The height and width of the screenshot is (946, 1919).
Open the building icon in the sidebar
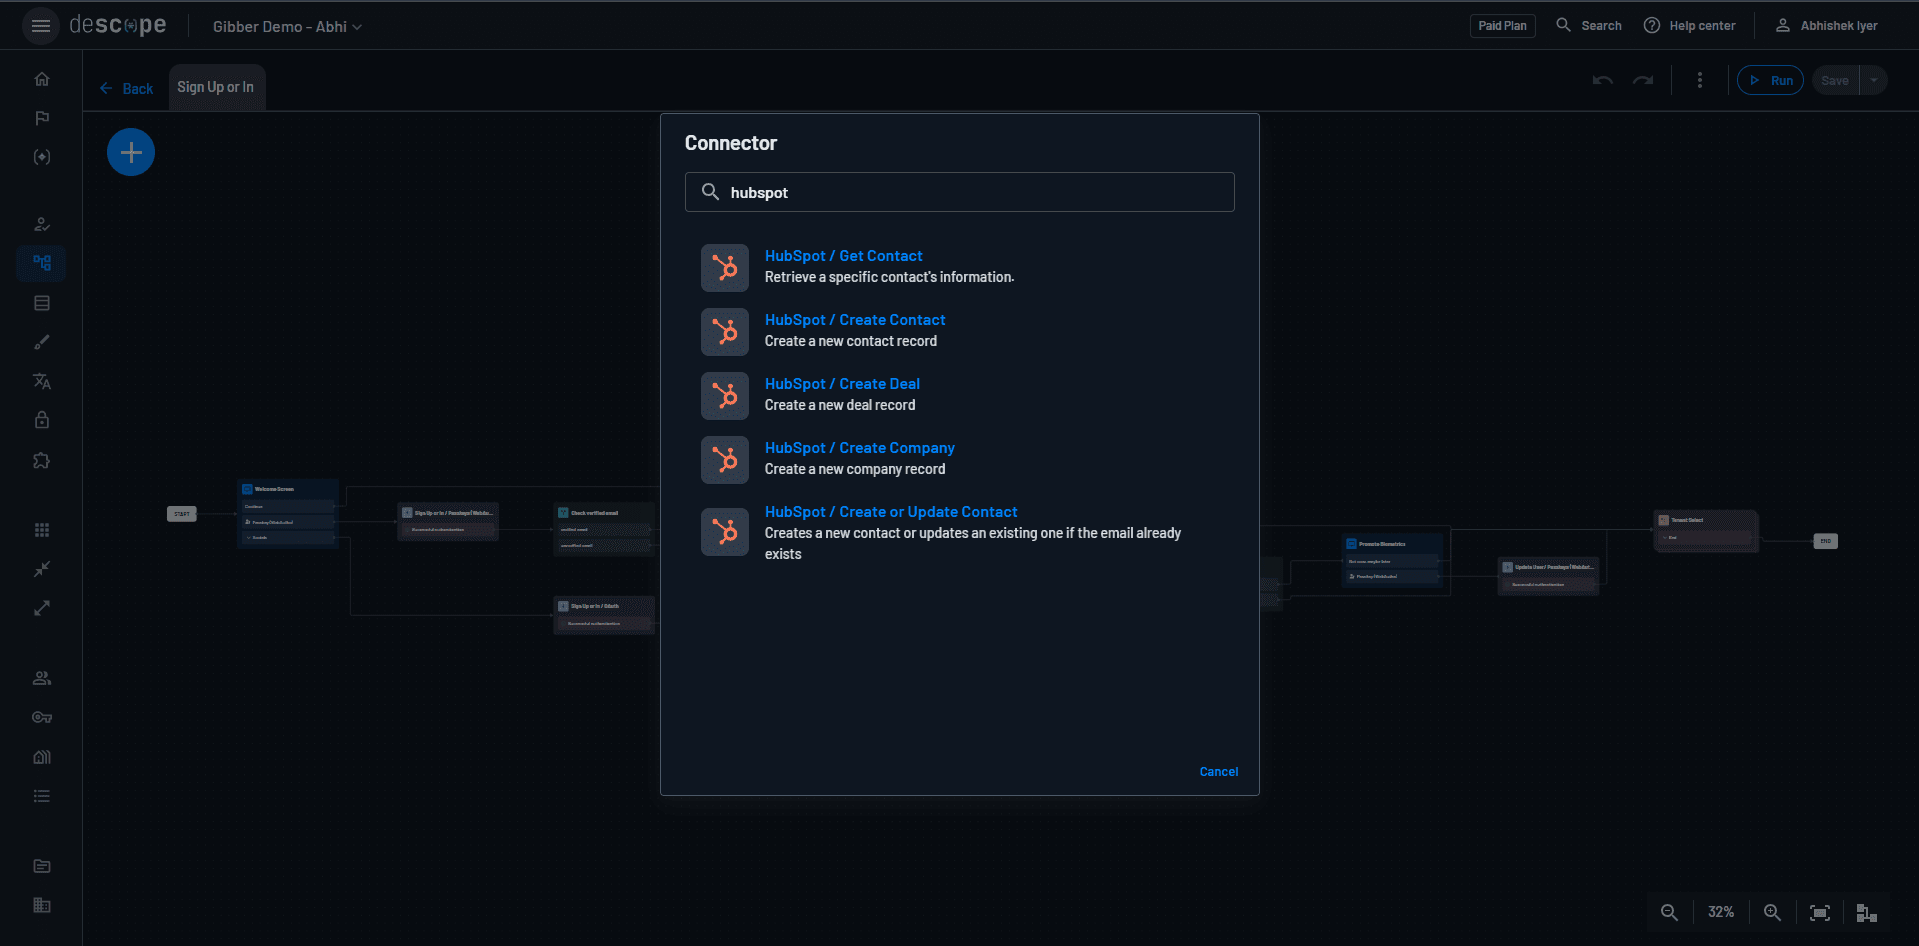point(42,757)
